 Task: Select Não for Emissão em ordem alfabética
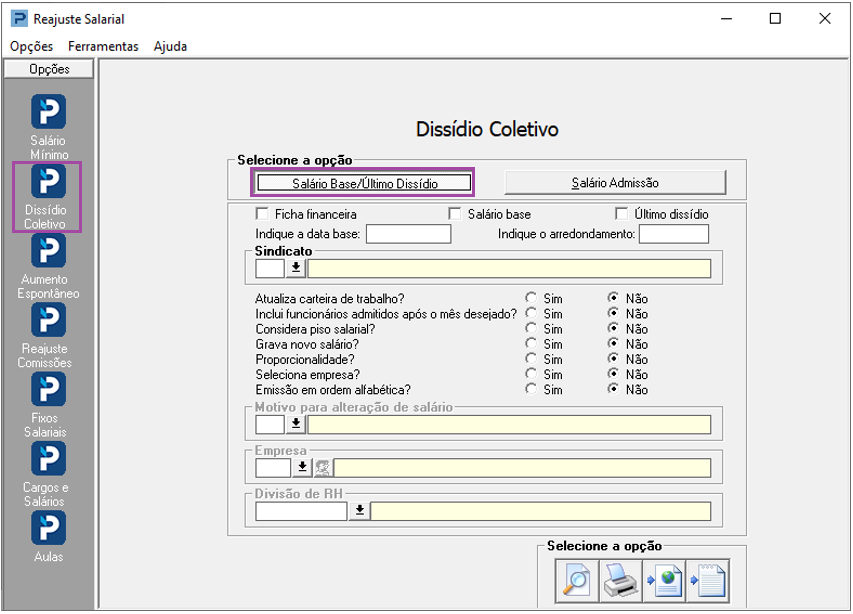click(613, 389)
